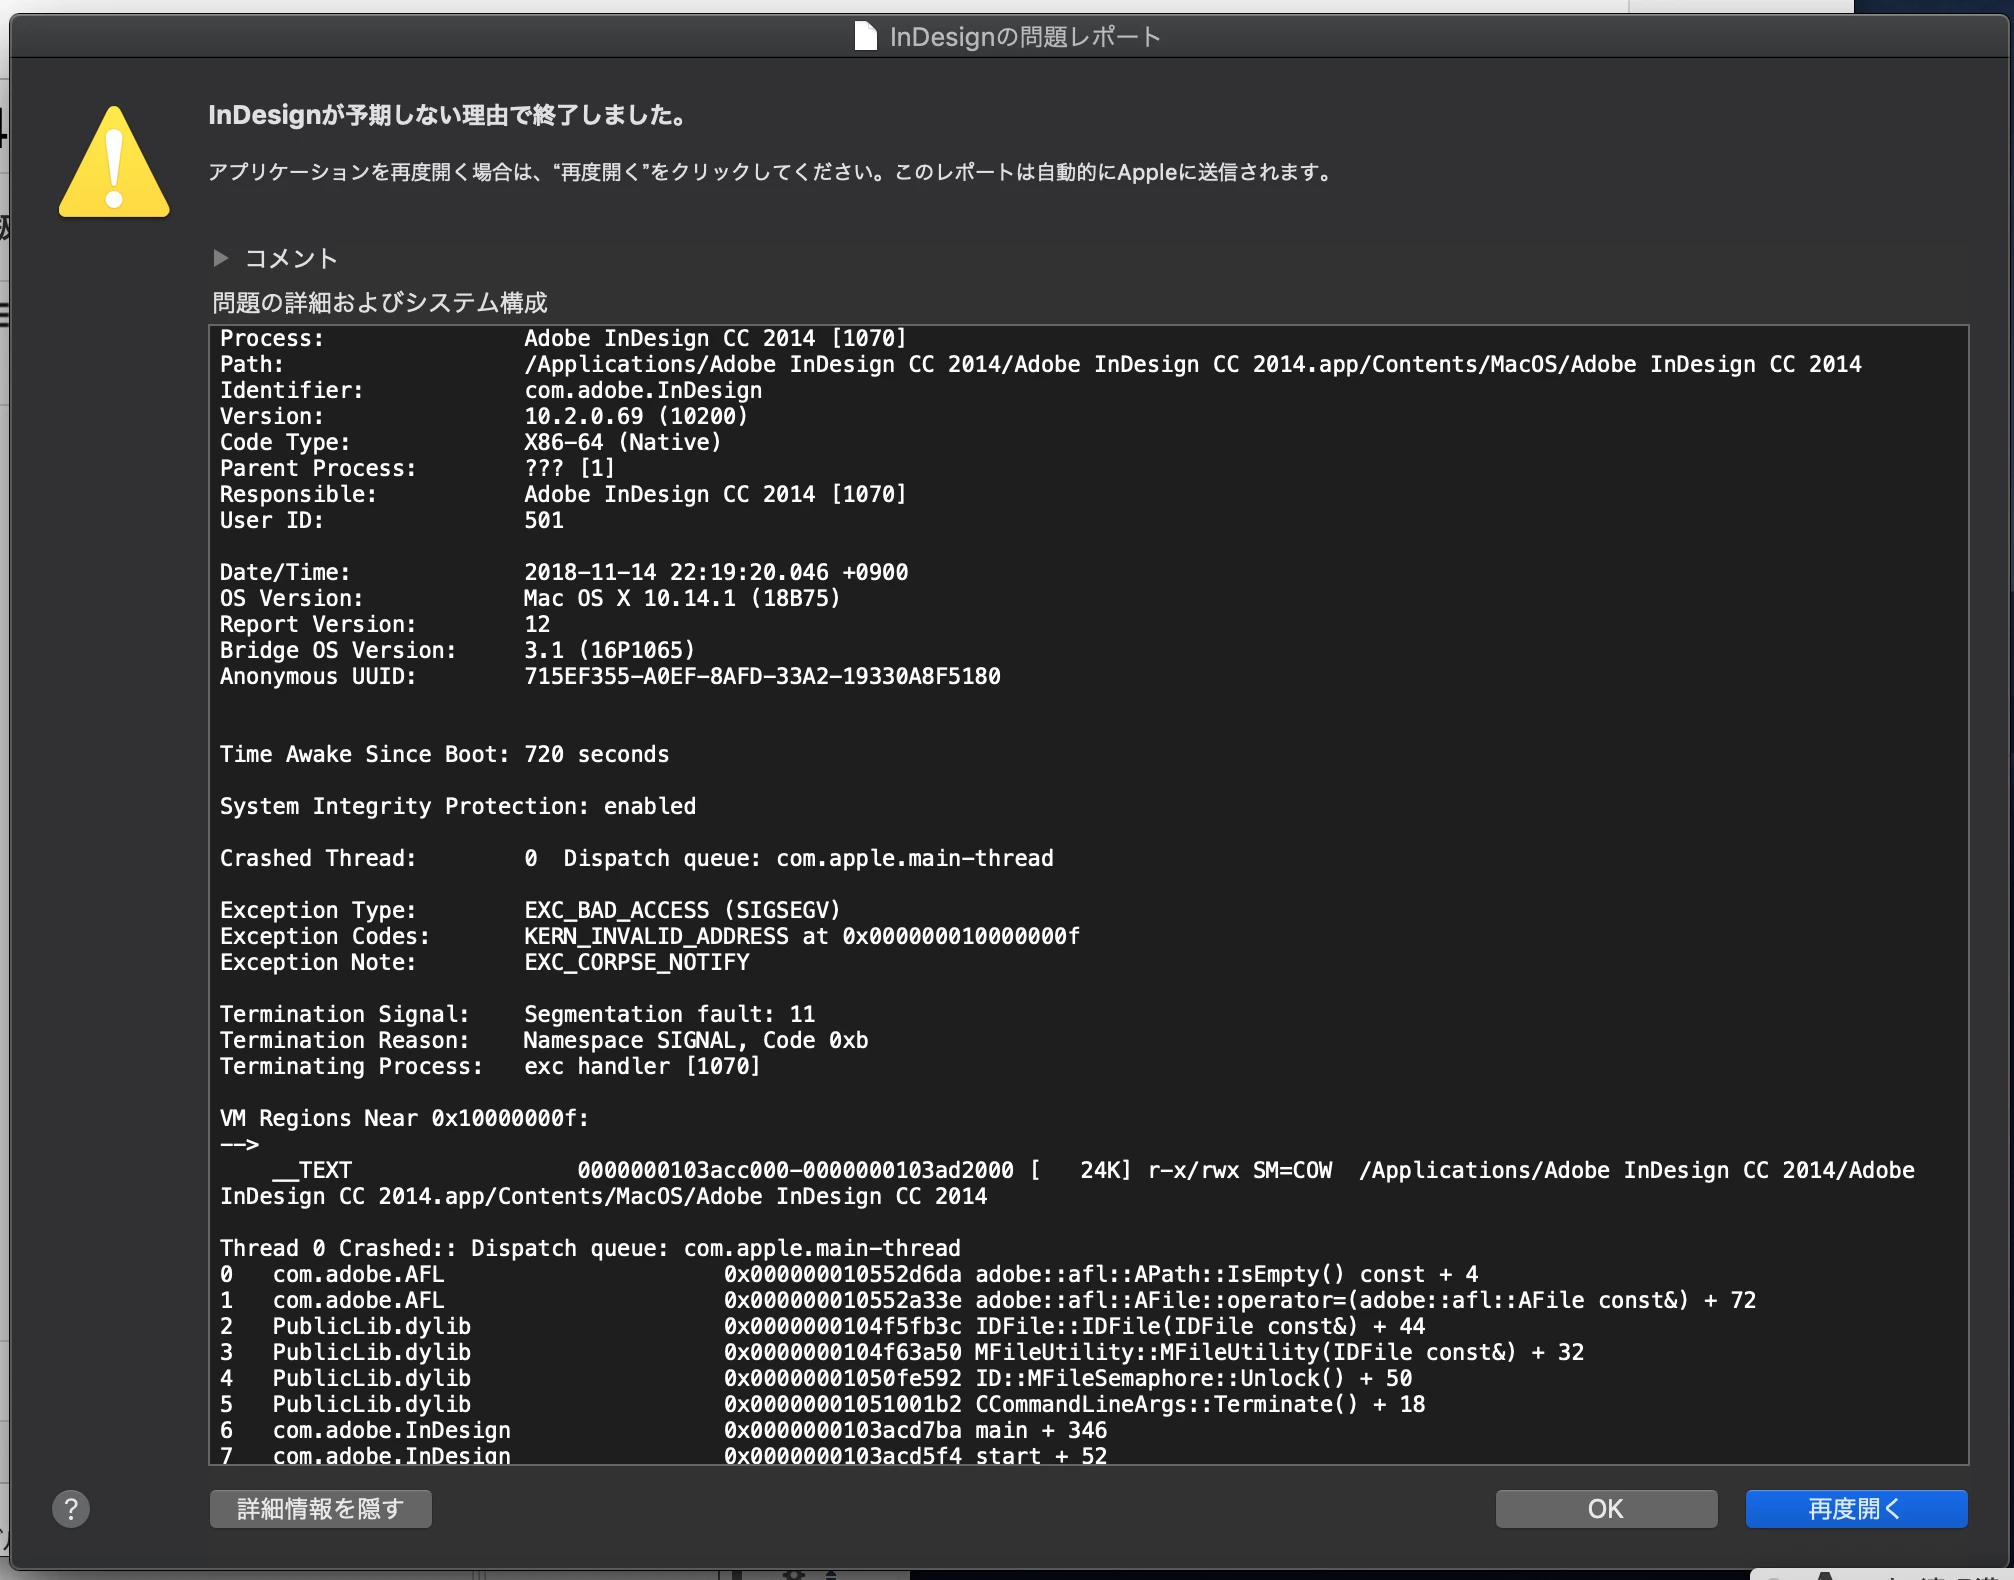Viewport: 2014px width, 1580px height.
Task: Click the blue 再度開く button
Action: tap(1856, 1508)
